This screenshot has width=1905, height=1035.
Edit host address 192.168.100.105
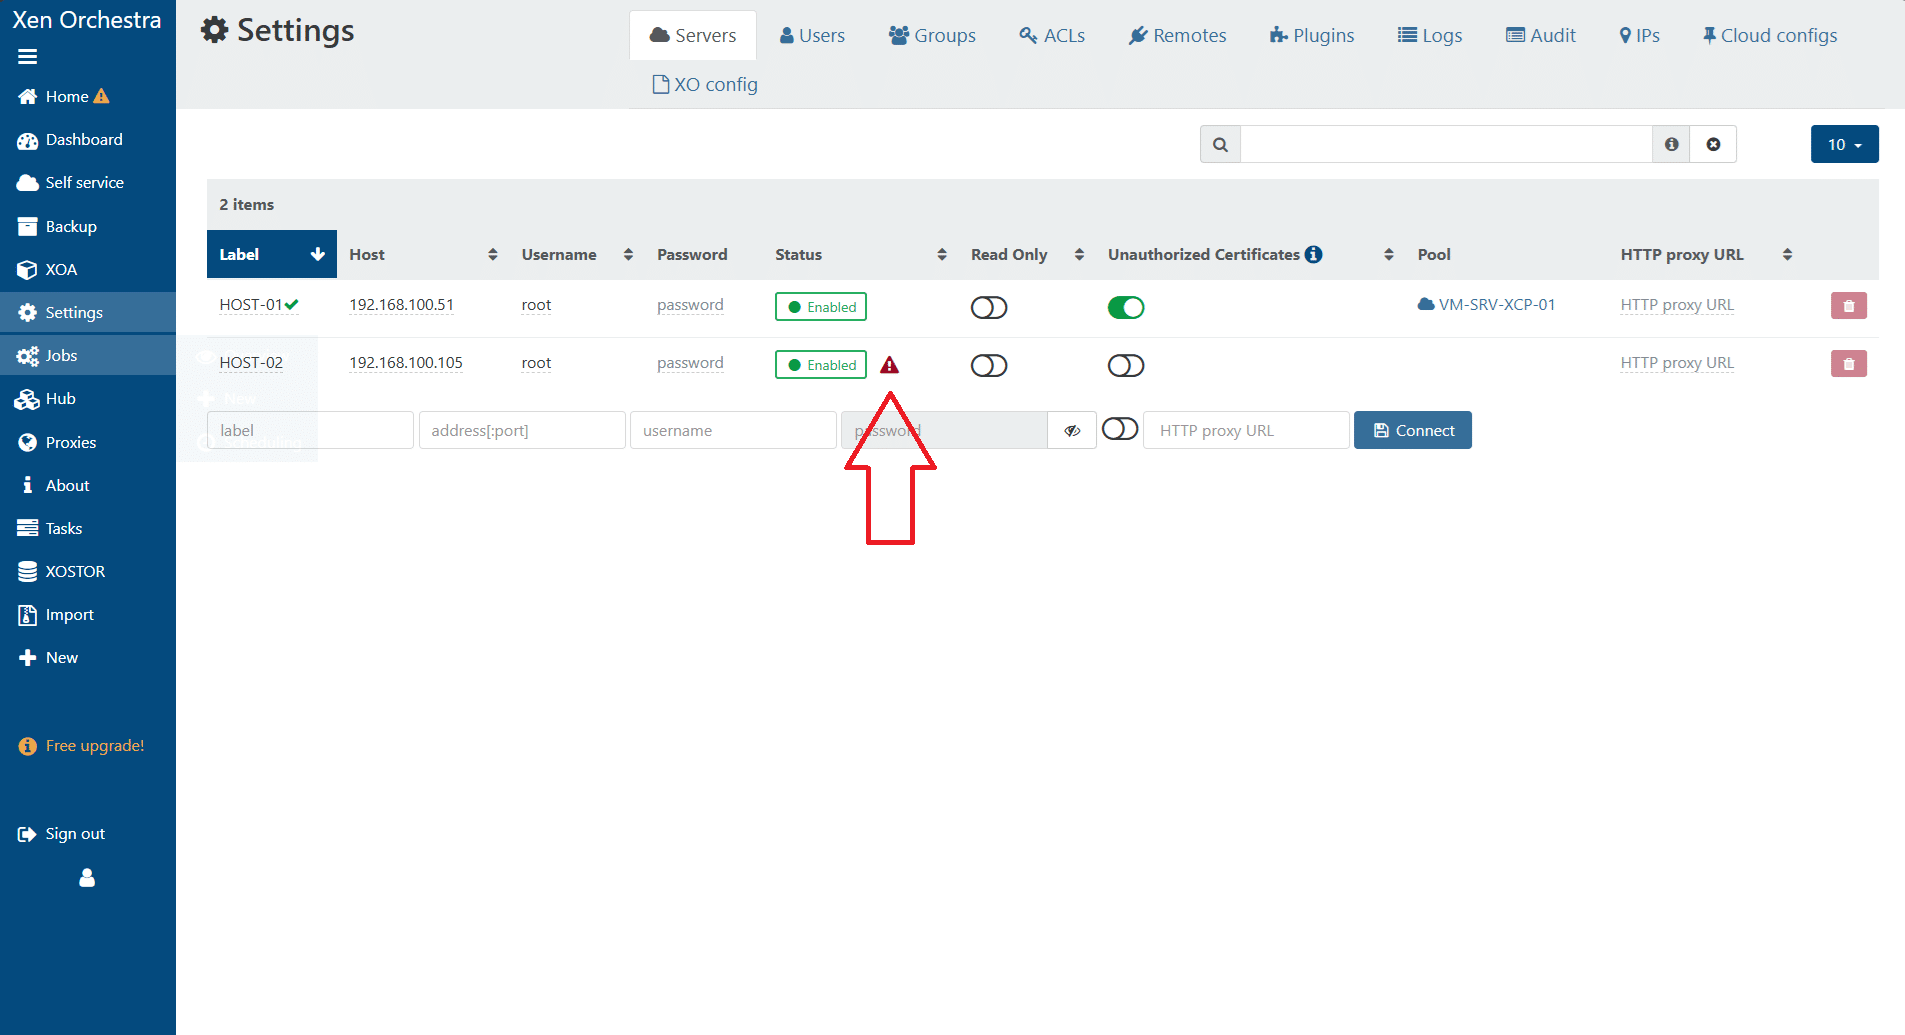[406, 363]
